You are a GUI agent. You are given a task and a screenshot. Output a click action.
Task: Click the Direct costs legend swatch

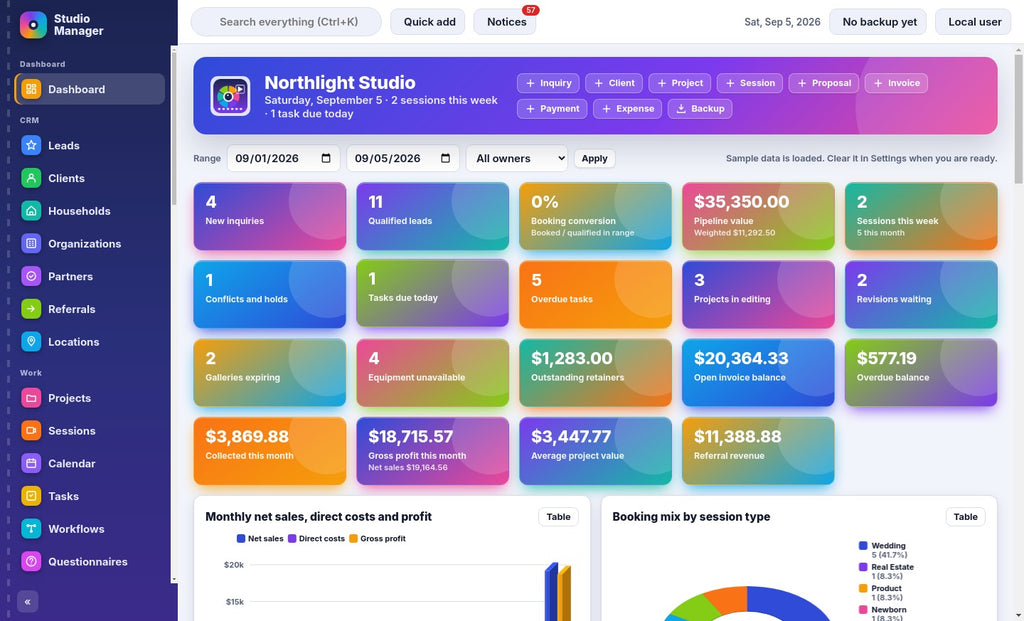tap(292, 539)
